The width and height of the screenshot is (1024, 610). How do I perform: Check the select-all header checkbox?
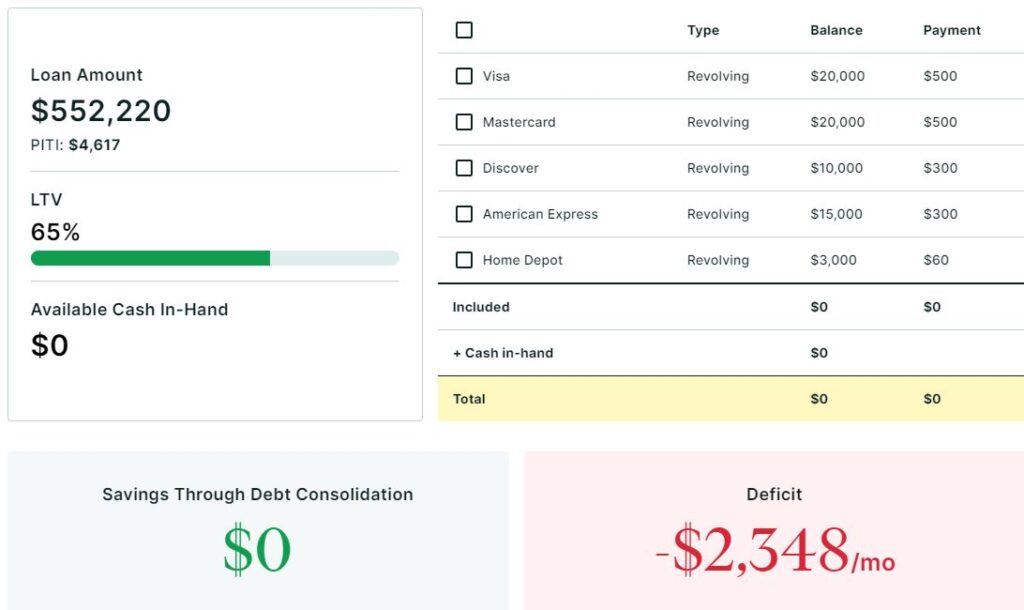click(x=464, y=30)
